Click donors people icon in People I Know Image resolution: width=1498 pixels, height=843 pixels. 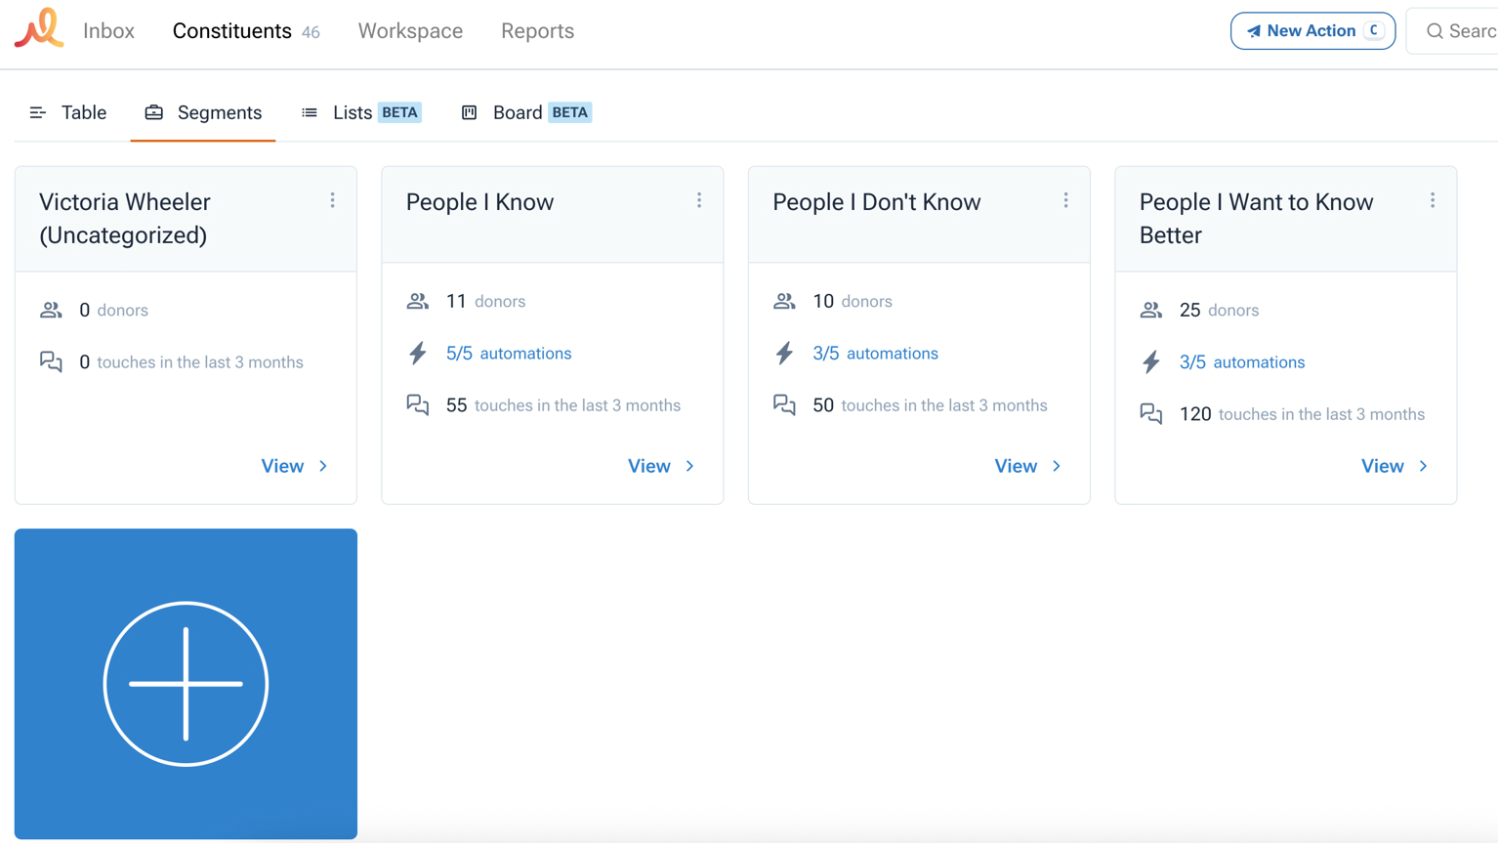tap(418, 301)
